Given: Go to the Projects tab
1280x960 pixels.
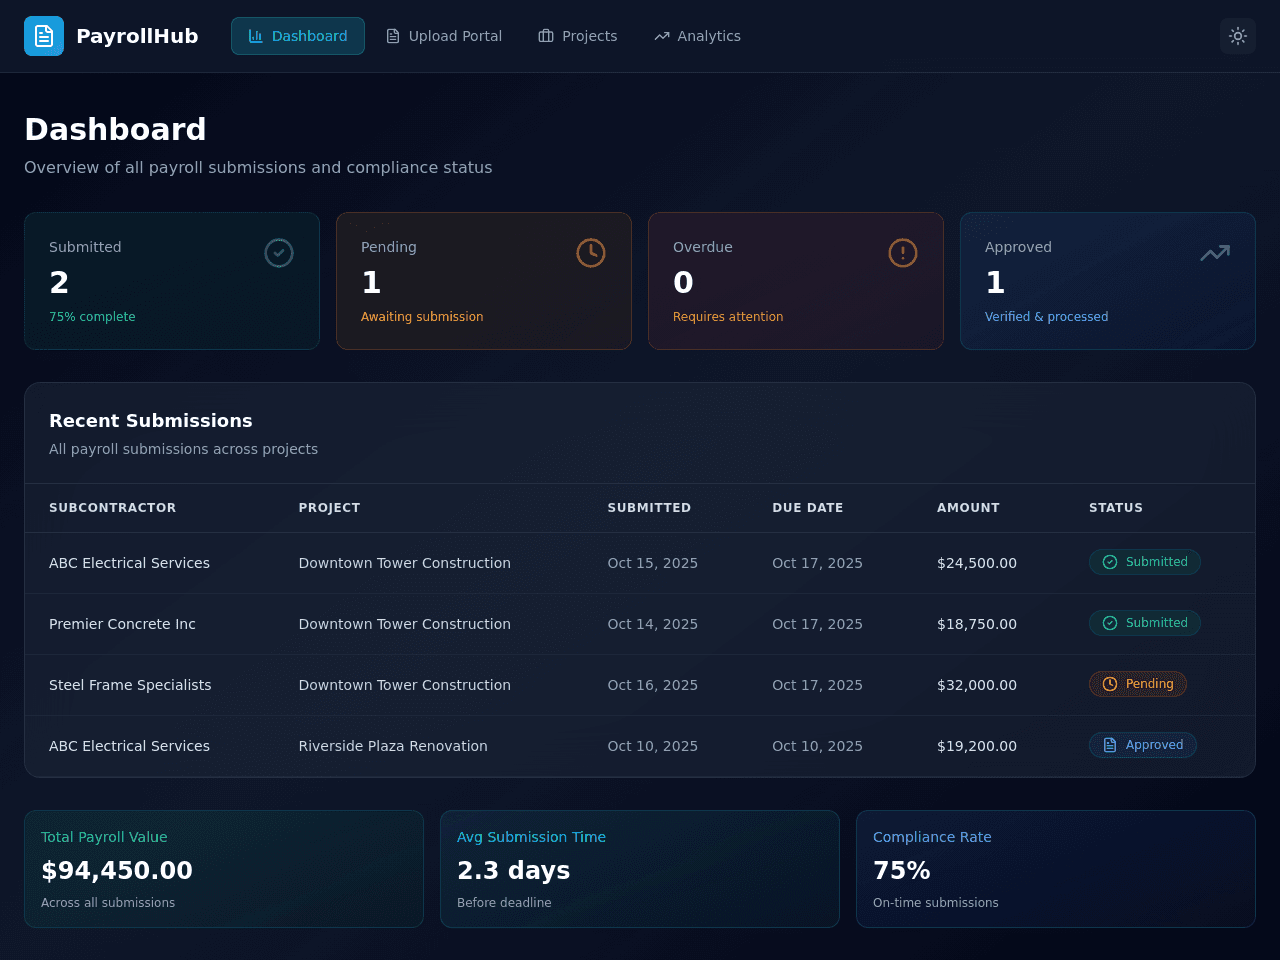Looking at the screenshot, I should click(x=578, y=36).
